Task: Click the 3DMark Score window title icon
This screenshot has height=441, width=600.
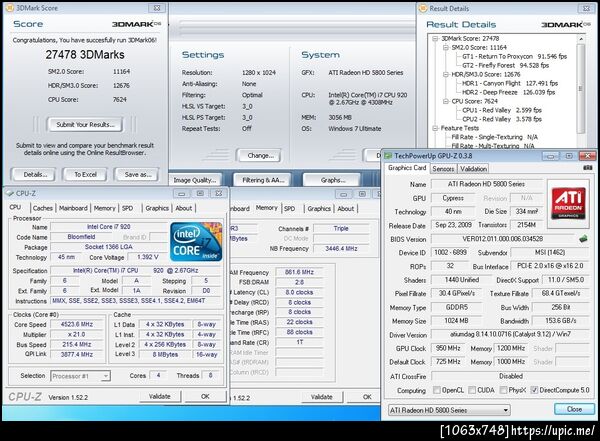Action: pyautogui.click(x=10, y=8)
